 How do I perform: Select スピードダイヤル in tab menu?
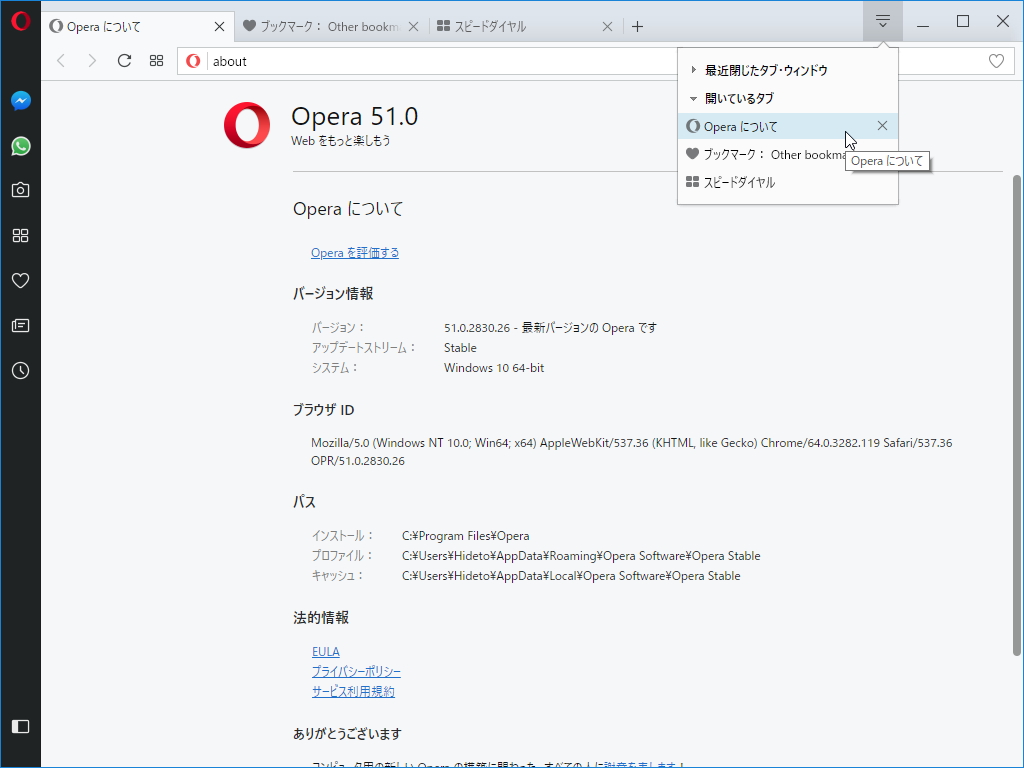pyautogui.click(x=788, y=182)
